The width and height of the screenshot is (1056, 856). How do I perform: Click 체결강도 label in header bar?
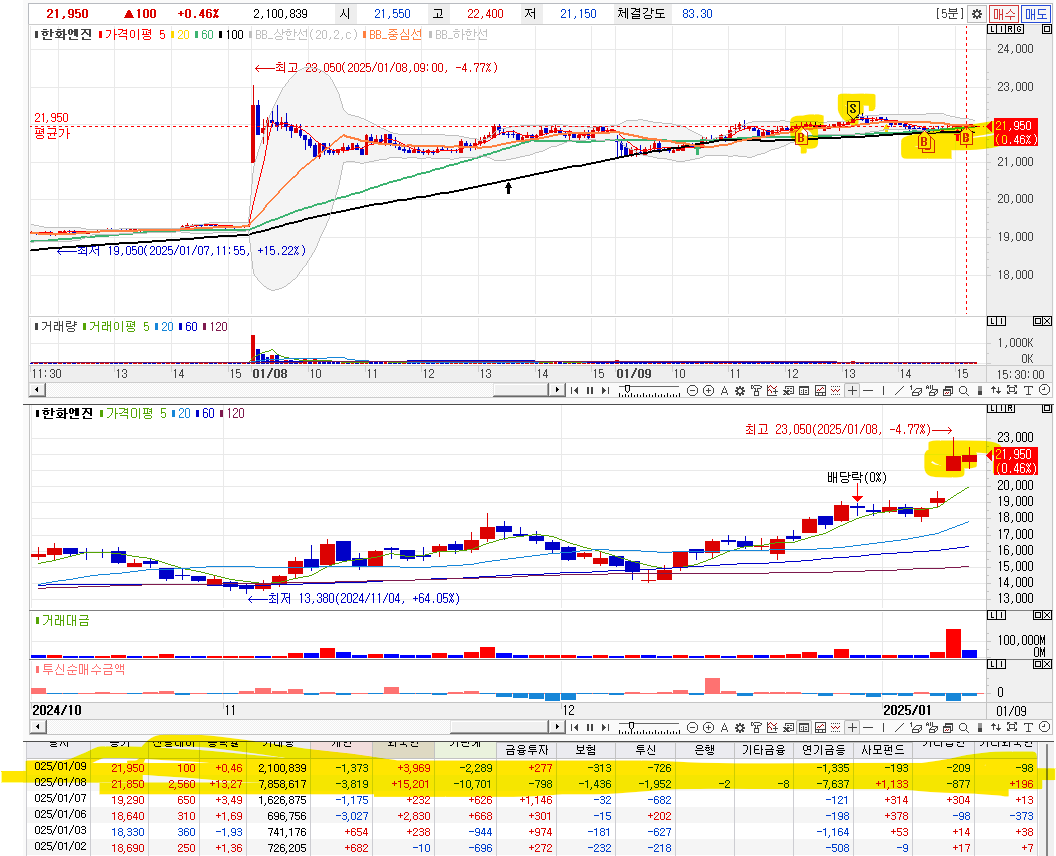click(641, 13)
